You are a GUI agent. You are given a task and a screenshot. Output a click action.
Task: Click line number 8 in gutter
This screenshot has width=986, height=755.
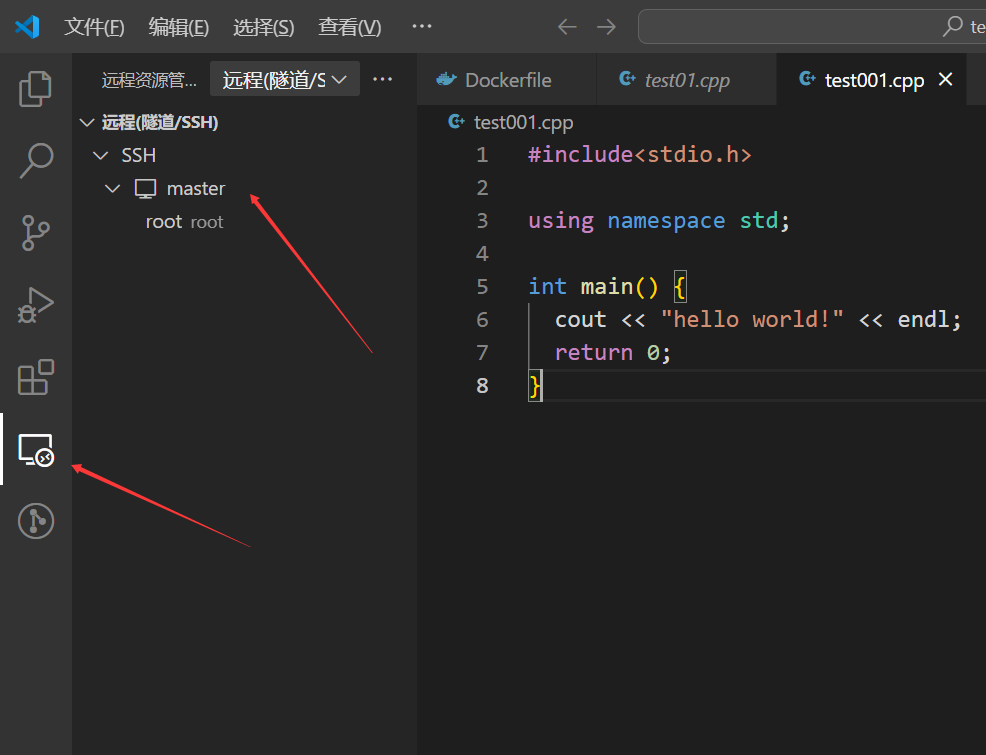point(482,385)
